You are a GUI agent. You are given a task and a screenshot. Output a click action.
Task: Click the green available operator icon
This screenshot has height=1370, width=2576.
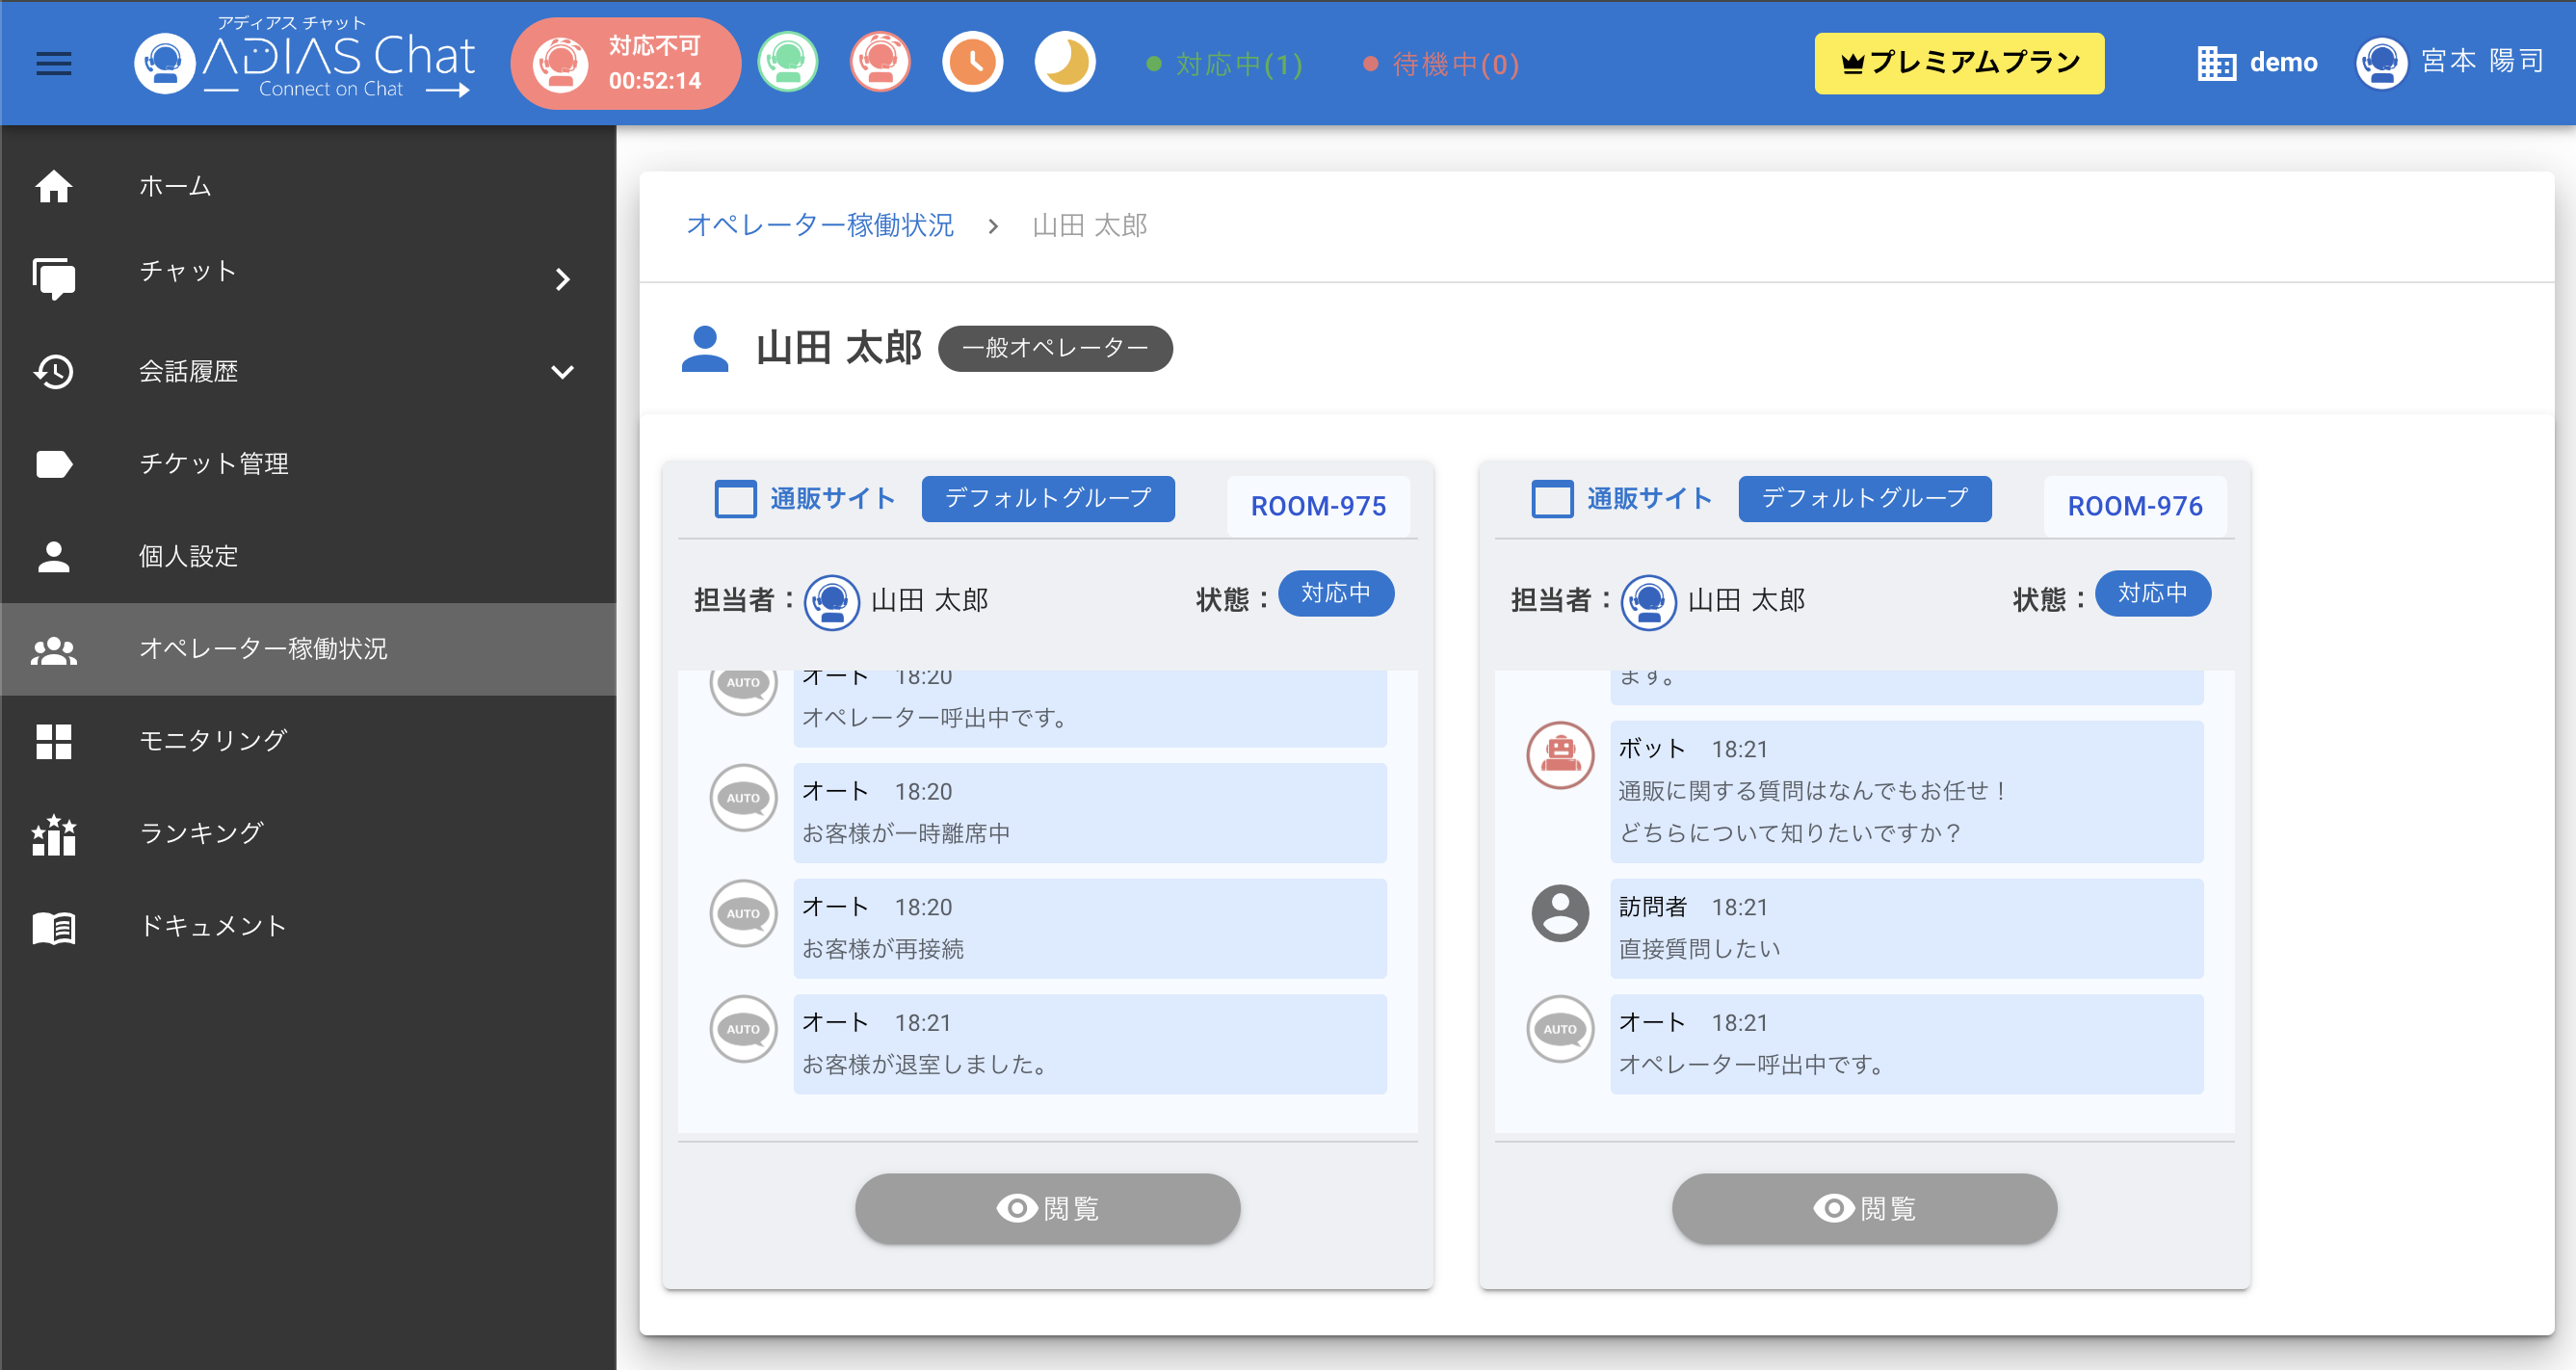click(788, 62)
